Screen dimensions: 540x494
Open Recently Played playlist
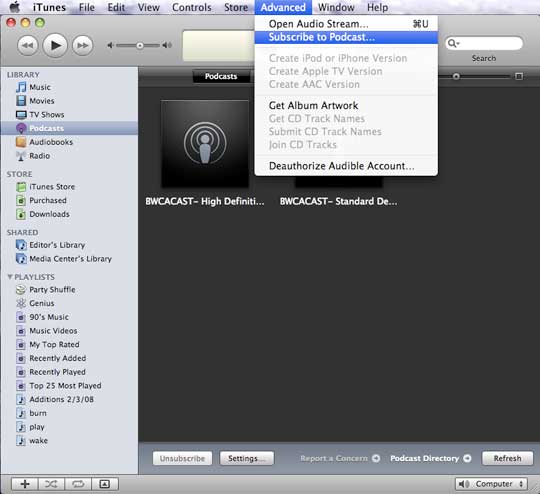(57, 372)
